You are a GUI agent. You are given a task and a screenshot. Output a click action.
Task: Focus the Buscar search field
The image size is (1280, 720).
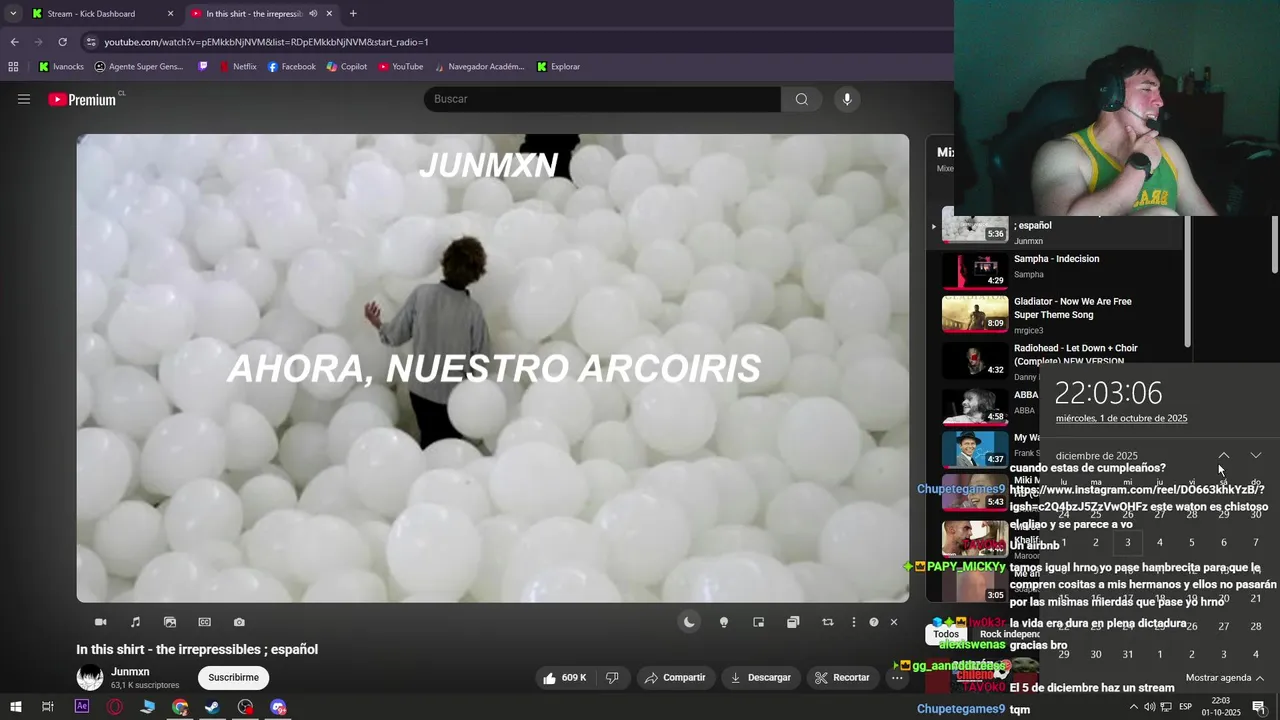[602, 99]
